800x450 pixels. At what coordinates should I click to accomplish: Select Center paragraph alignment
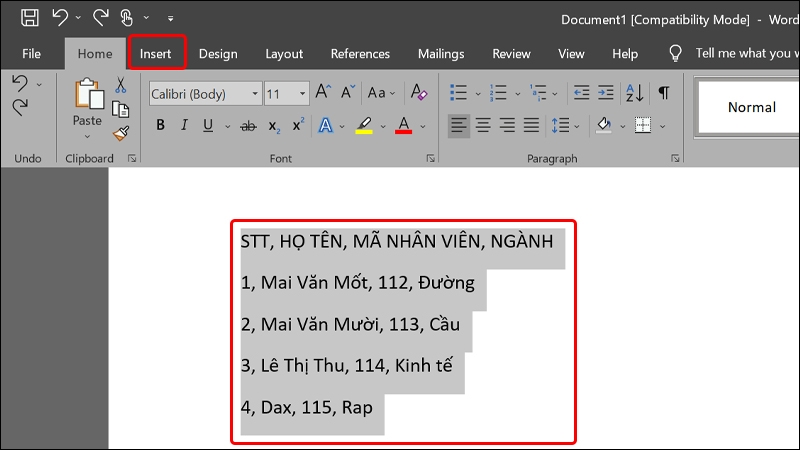[483, 125]
